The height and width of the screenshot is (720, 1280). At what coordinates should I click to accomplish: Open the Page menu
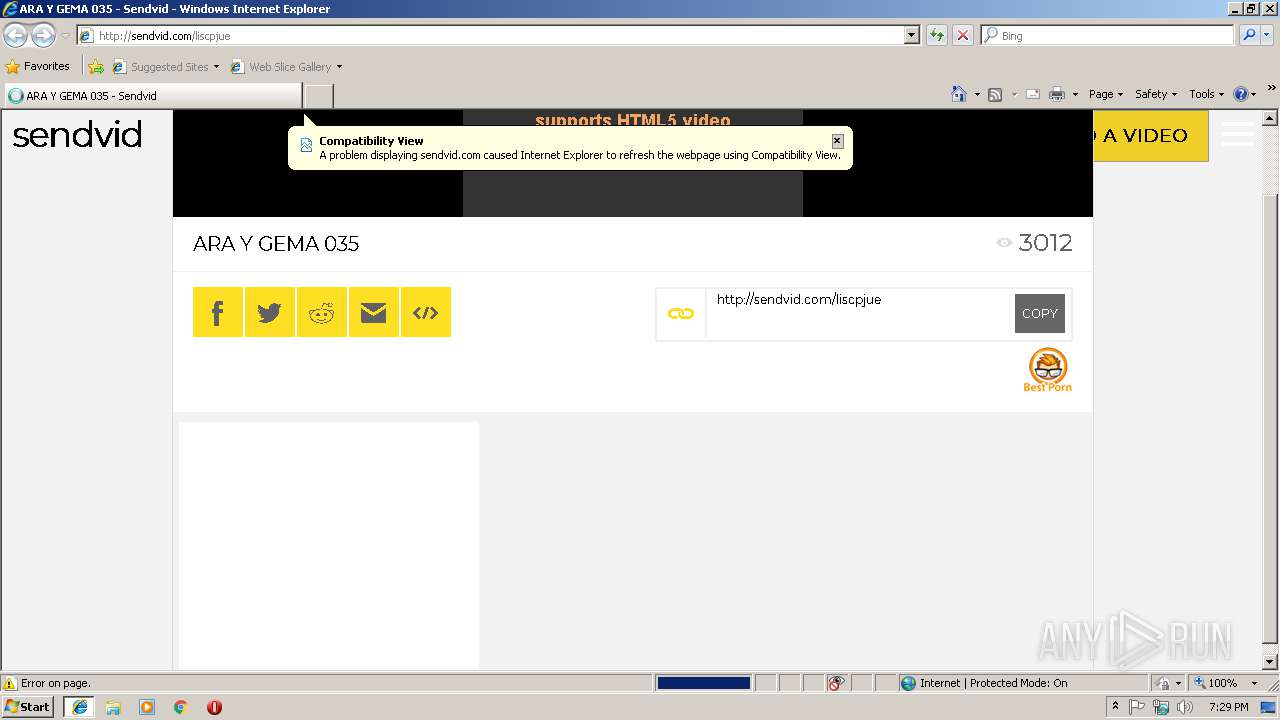[1105, 94]
